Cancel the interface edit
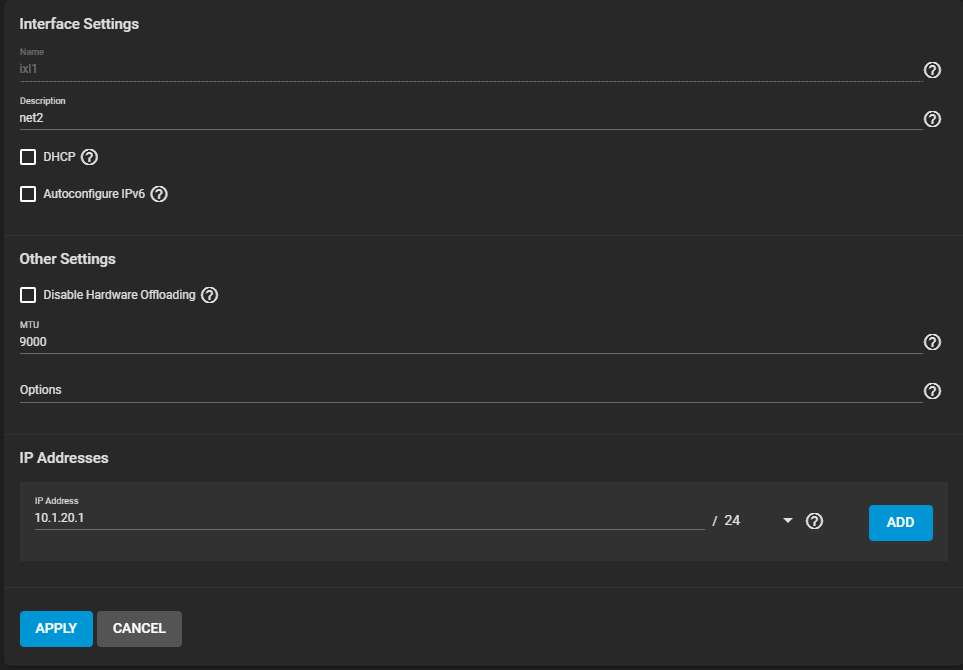The image size is (963, 670). pos(139,628)
